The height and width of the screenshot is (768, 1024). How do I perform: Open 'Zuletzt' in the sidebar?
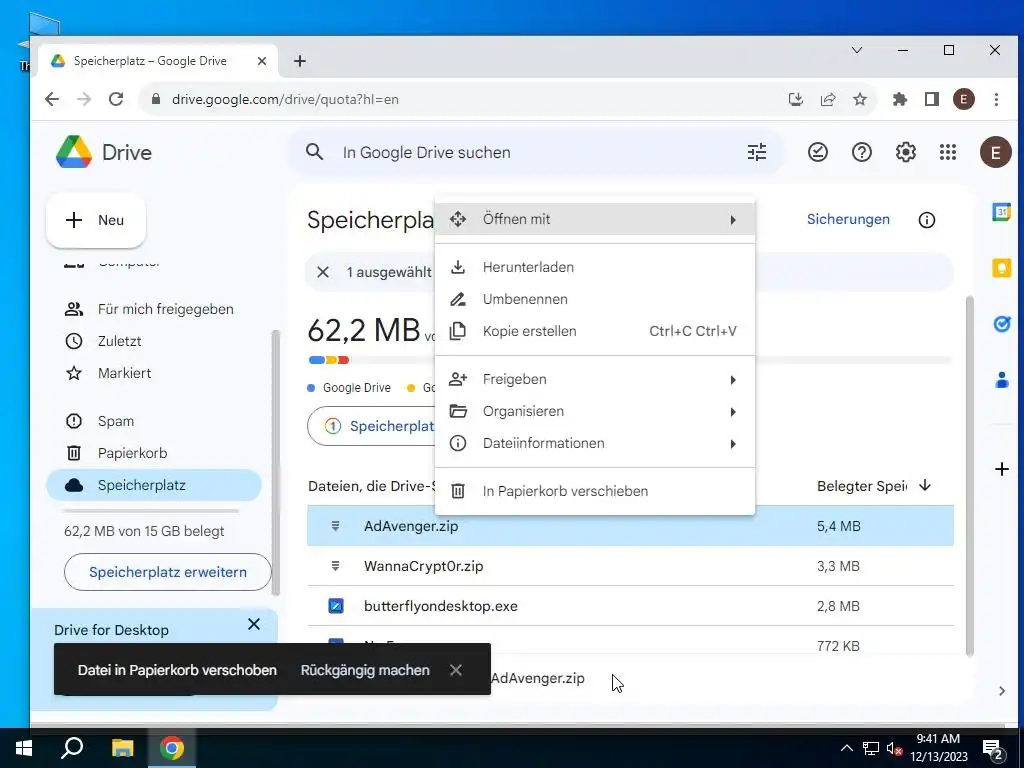[x=153, y=341]
